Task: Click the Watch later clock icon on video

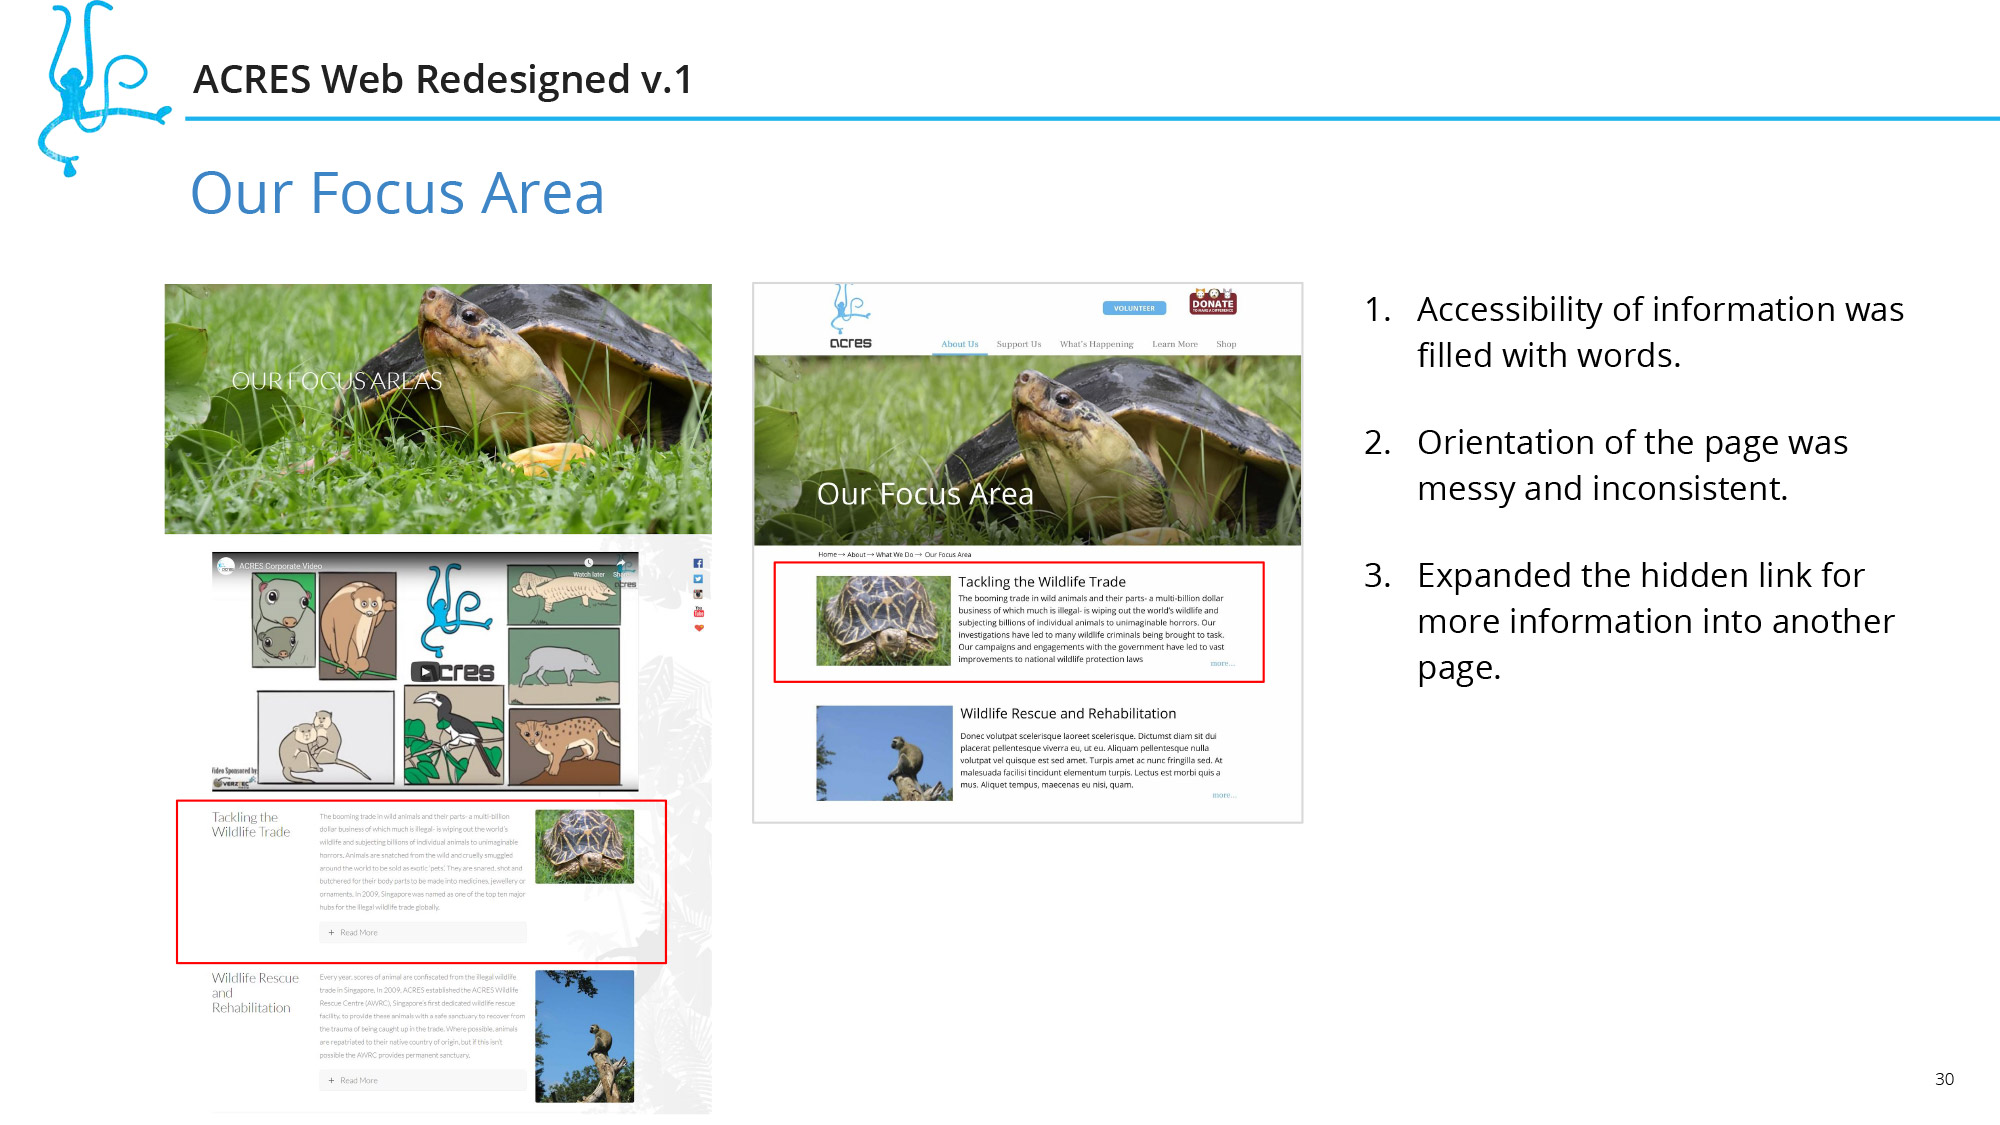Action: click(x=589, y=564)
